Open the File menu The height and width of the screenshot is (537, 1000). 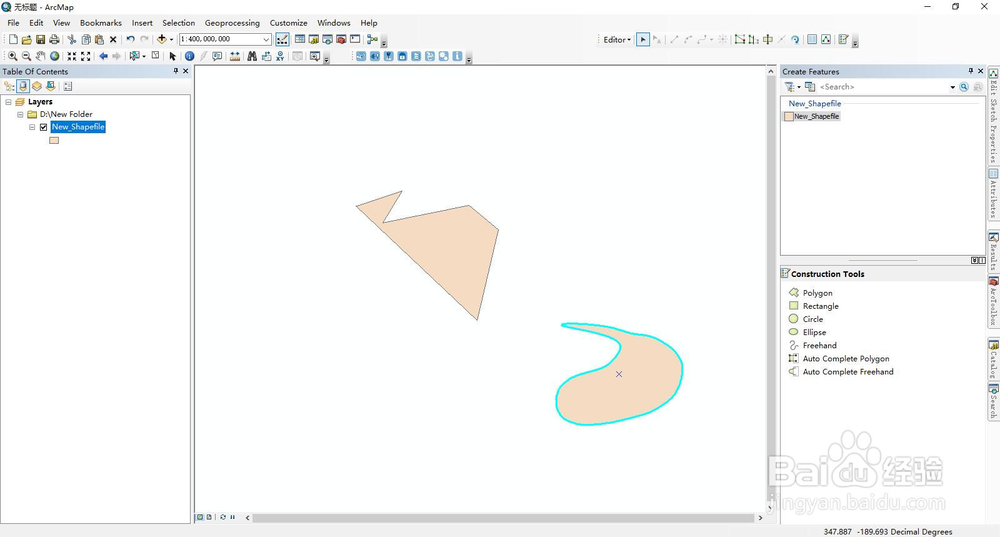click(13, 23)
